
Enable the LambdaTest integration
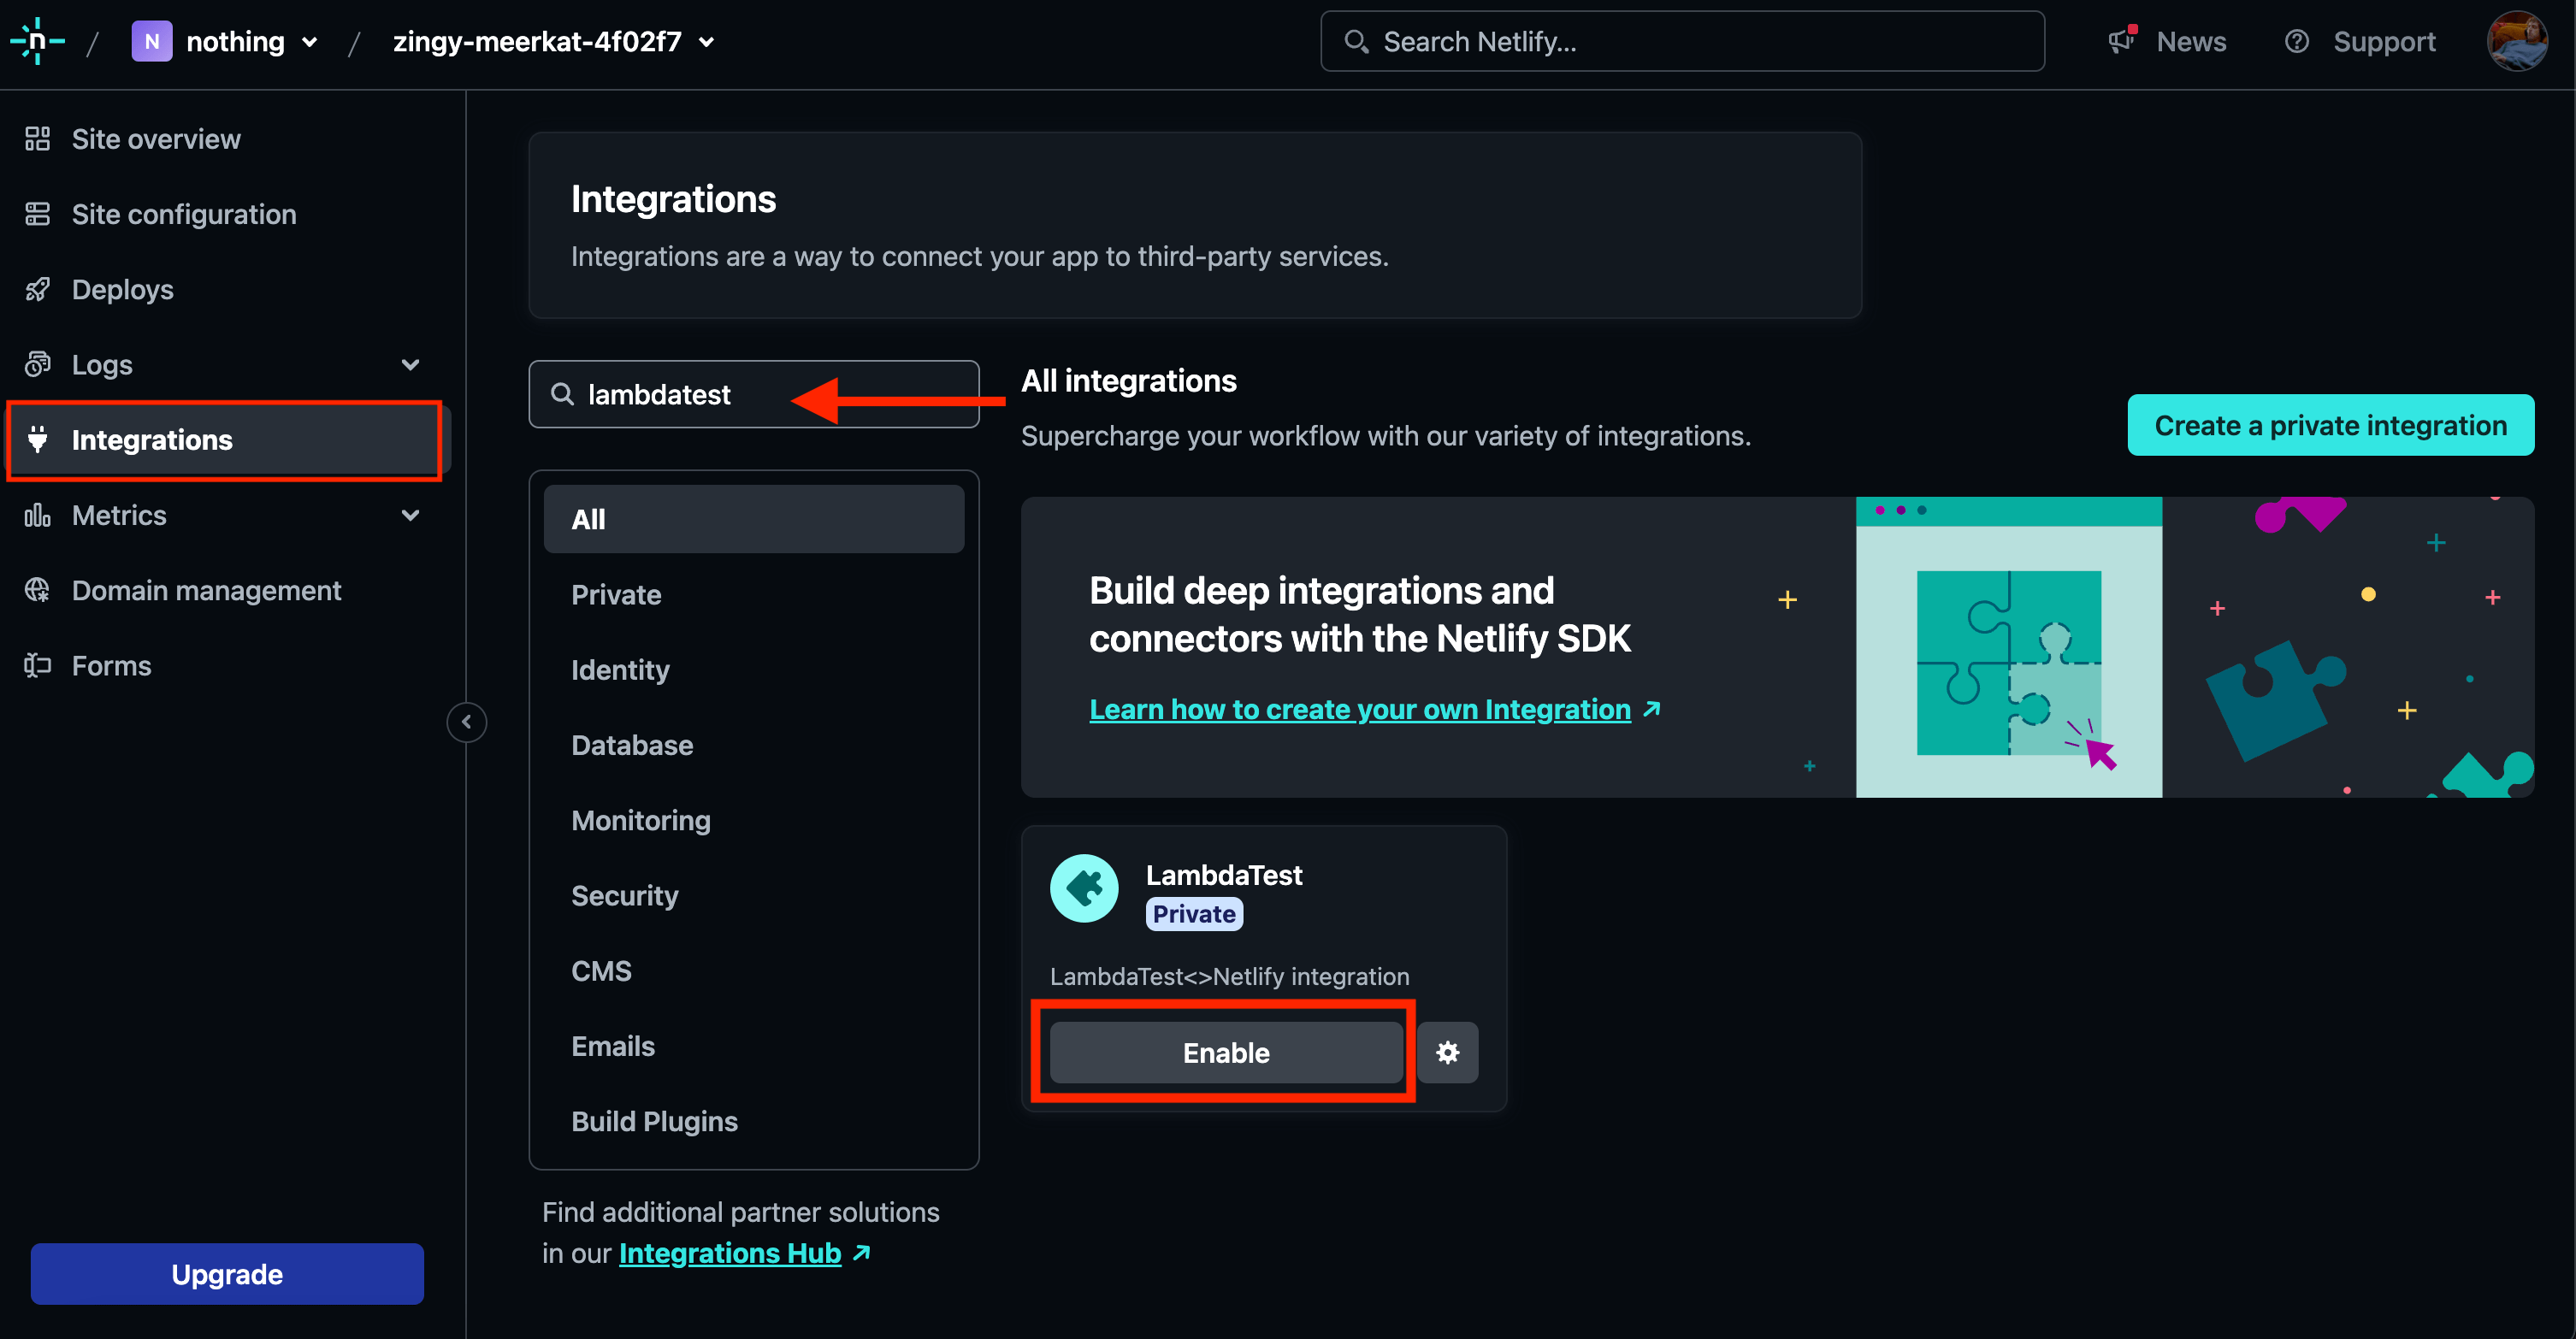(1225, 1052)
